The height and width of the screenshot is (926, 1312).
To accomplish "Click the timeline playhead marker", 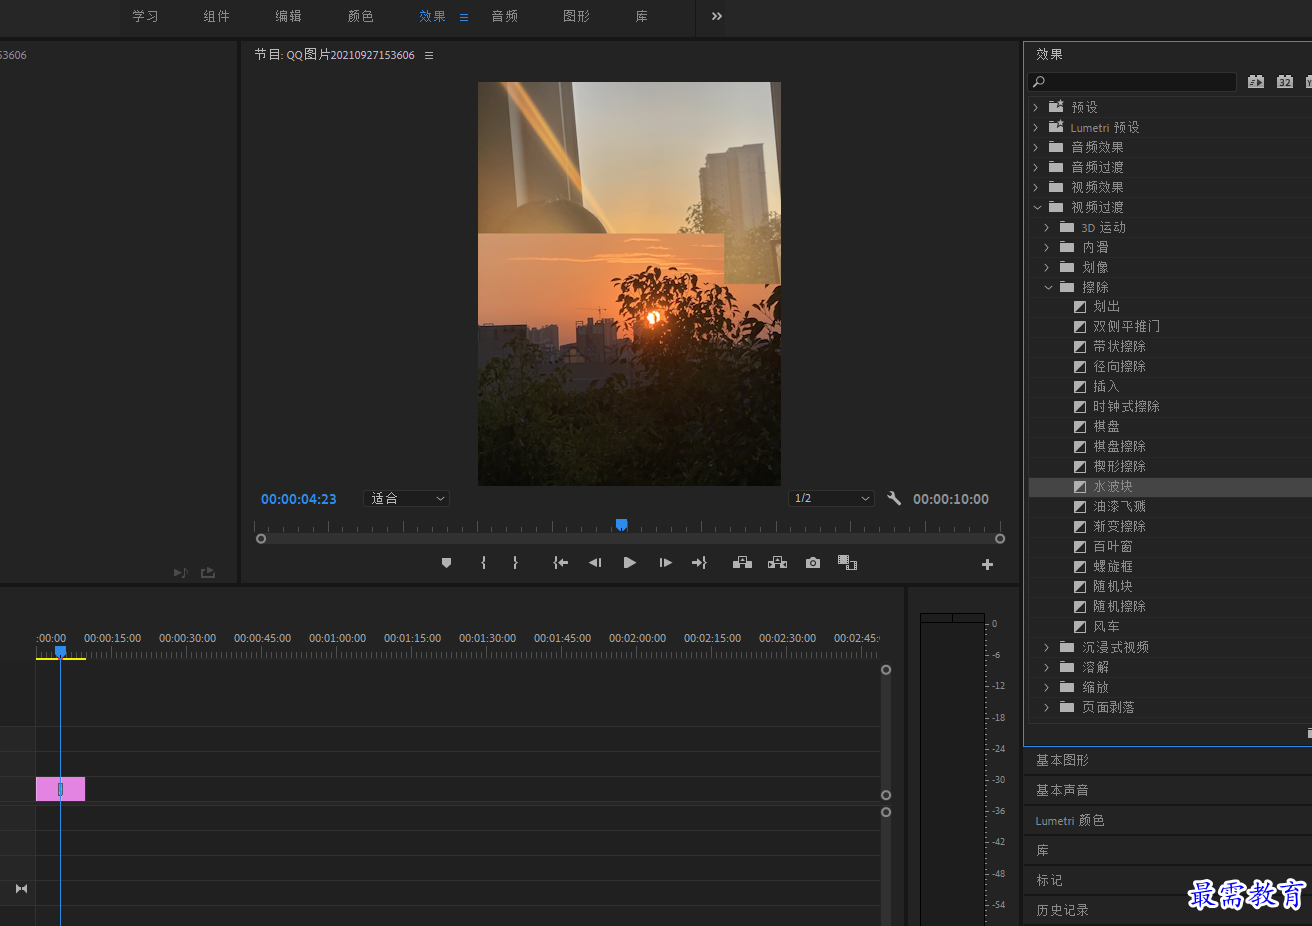I will tap(60, 651).
